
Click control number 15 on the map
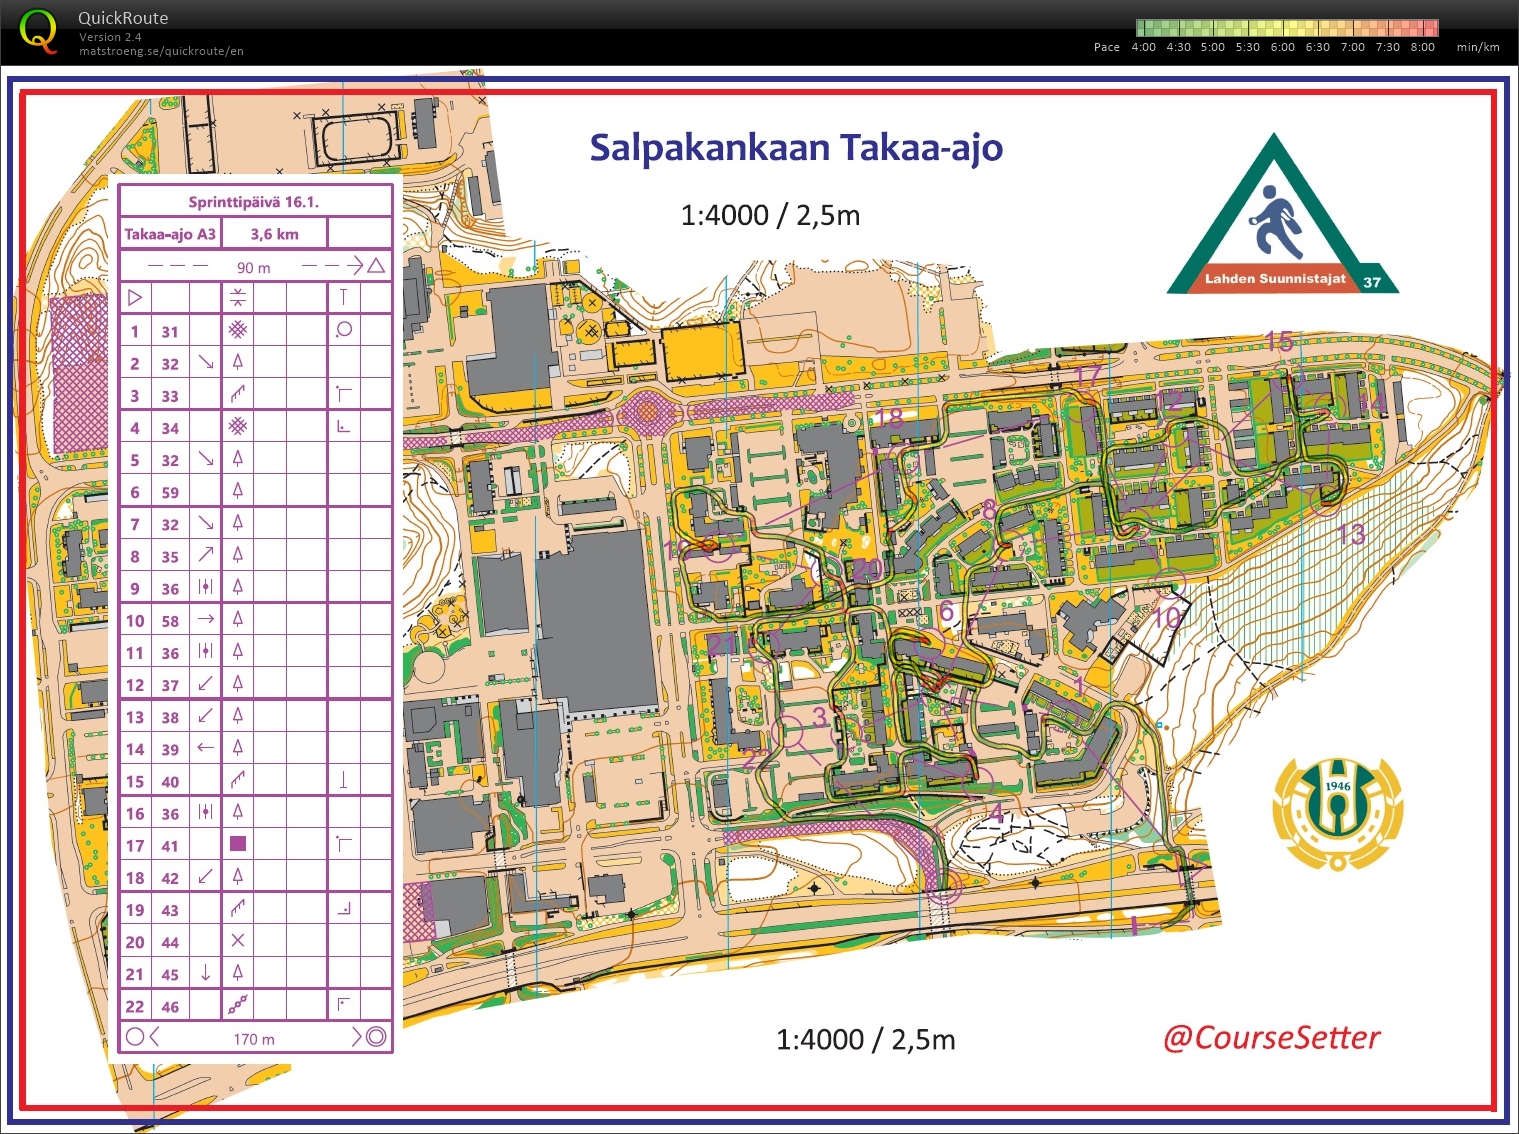coord(1279,342)
